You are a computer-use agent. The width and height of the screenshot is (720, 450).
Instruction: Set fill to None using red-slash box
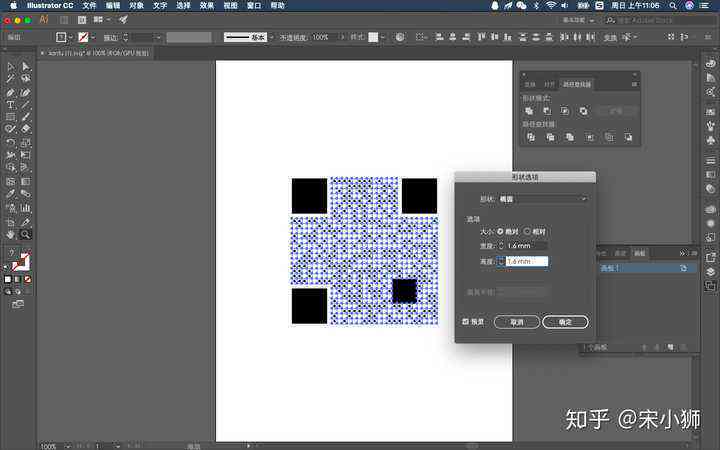[x=28, y=279]
